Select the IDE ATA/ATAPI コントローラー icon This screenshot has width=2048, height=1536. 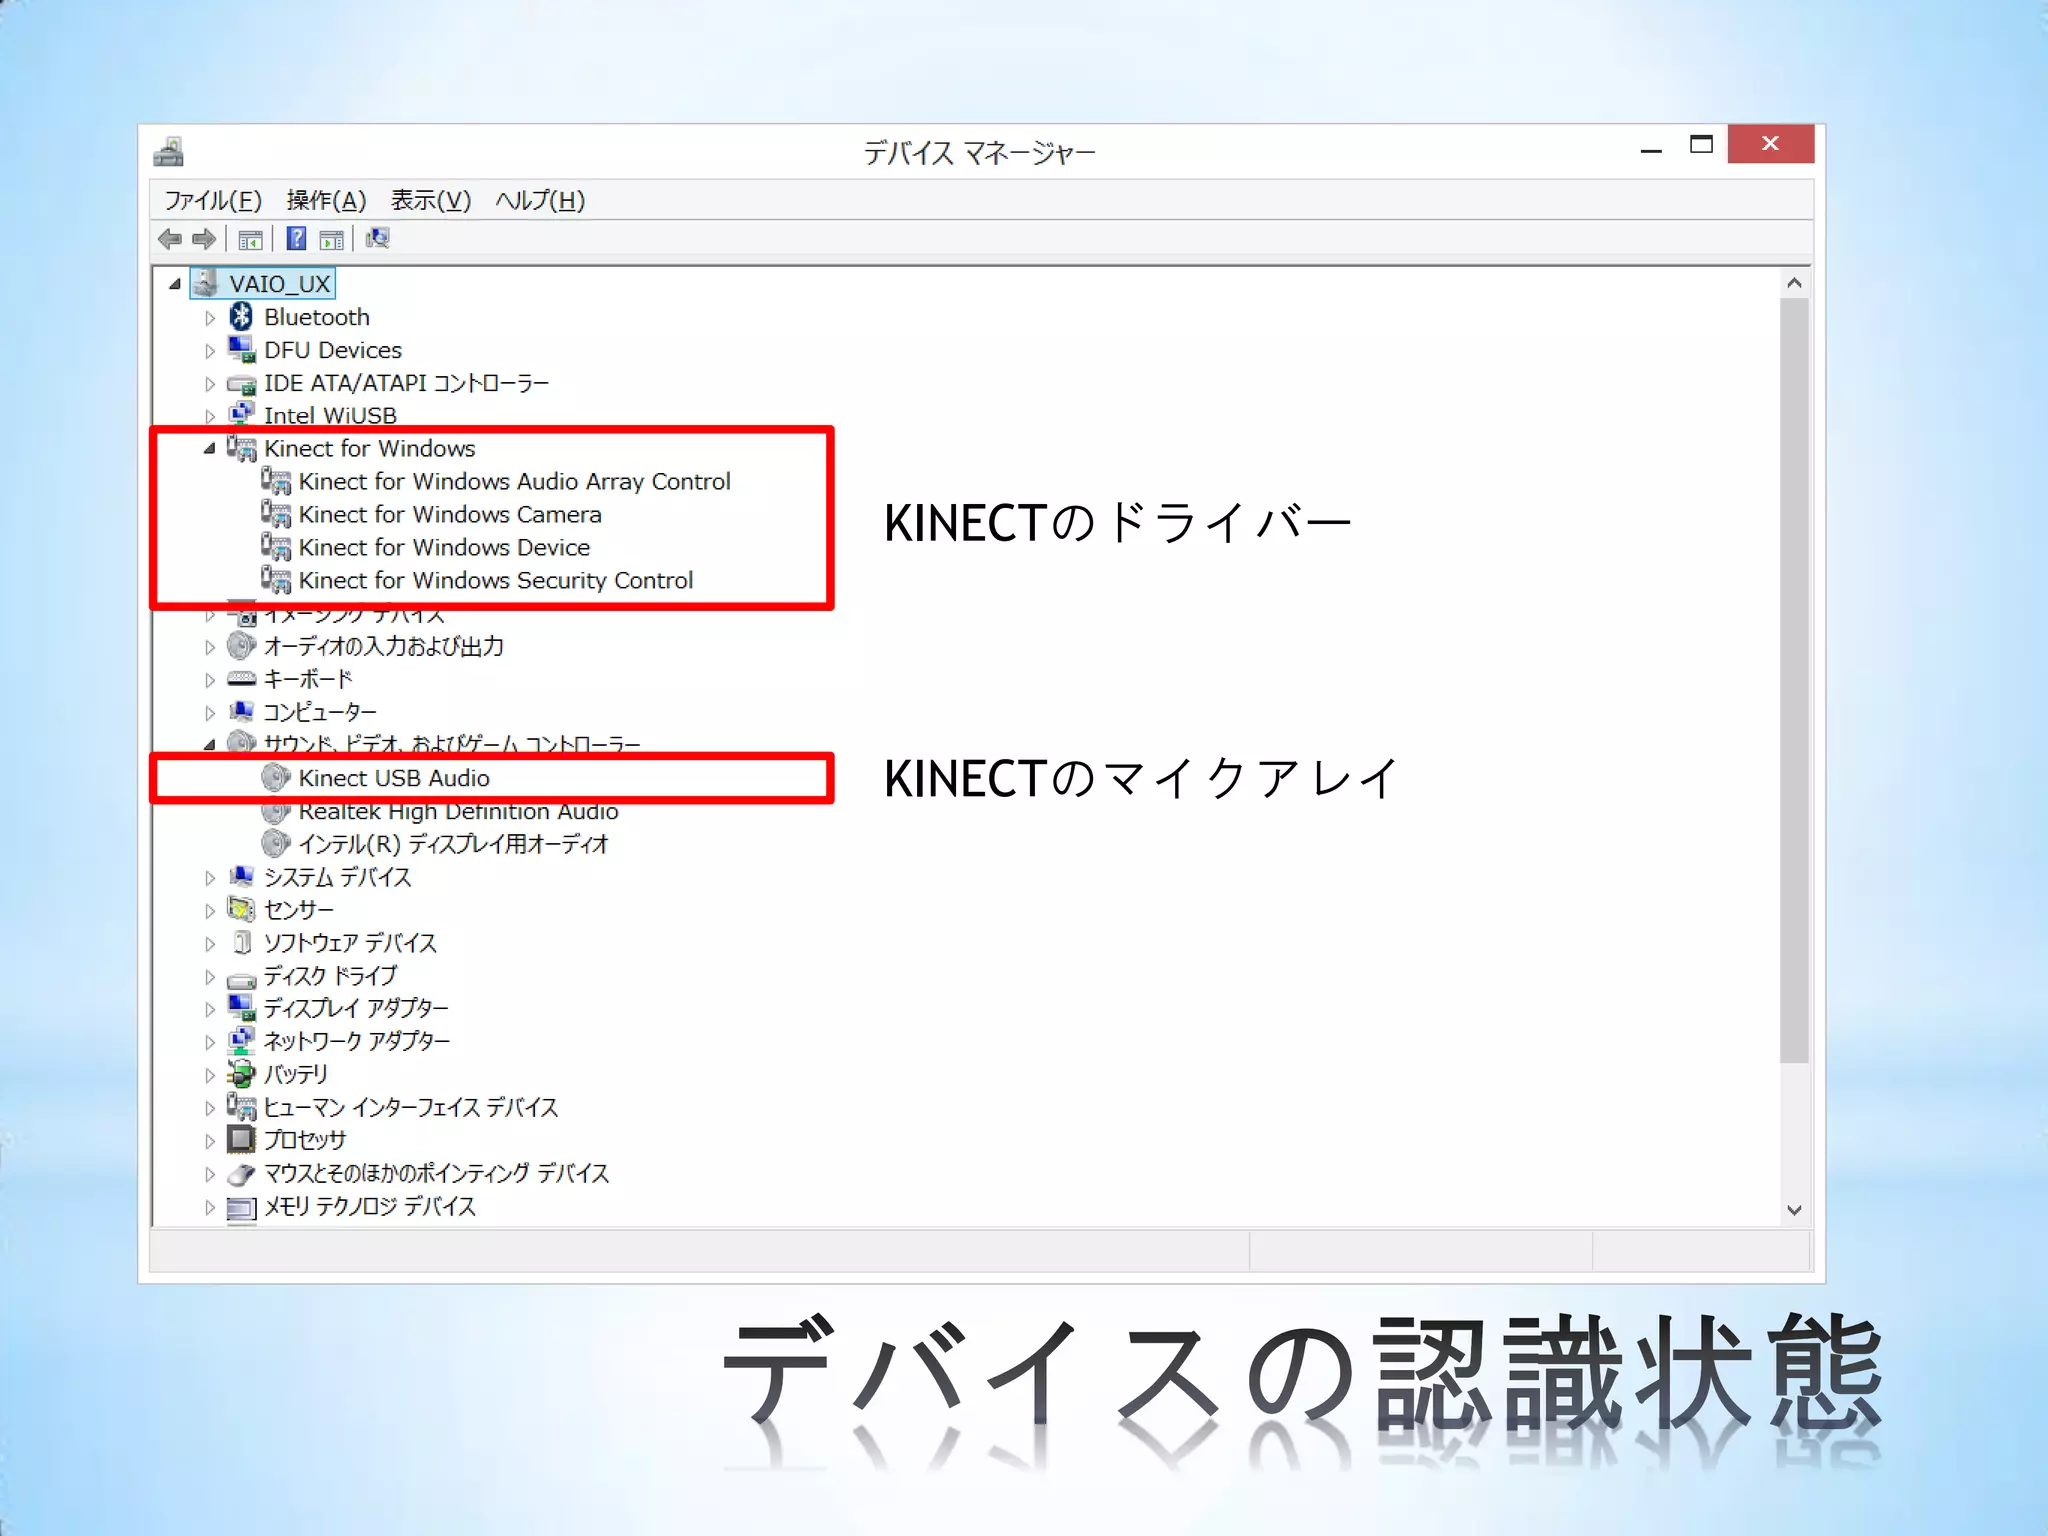click(x=241, y=384)
